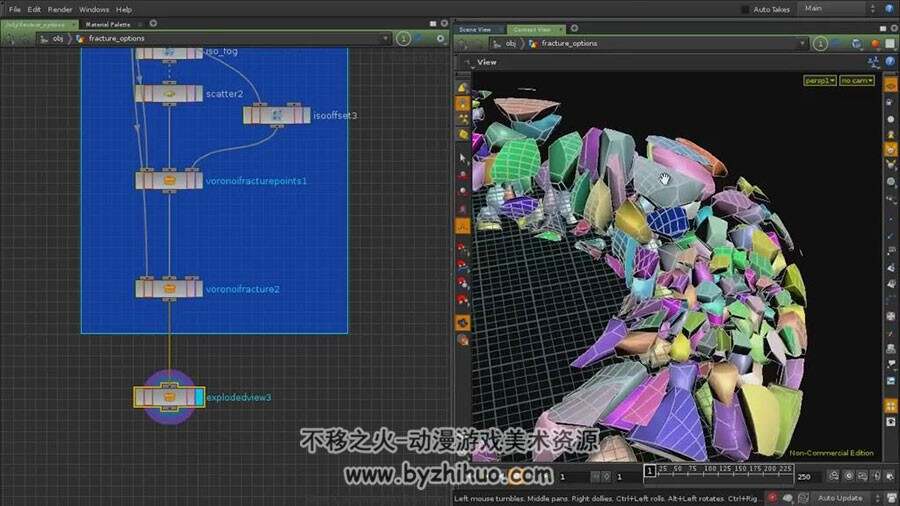Screen dimensions: 900x506
Task: Click the obj path segment in viewport pane
Action: pos(510,44)
